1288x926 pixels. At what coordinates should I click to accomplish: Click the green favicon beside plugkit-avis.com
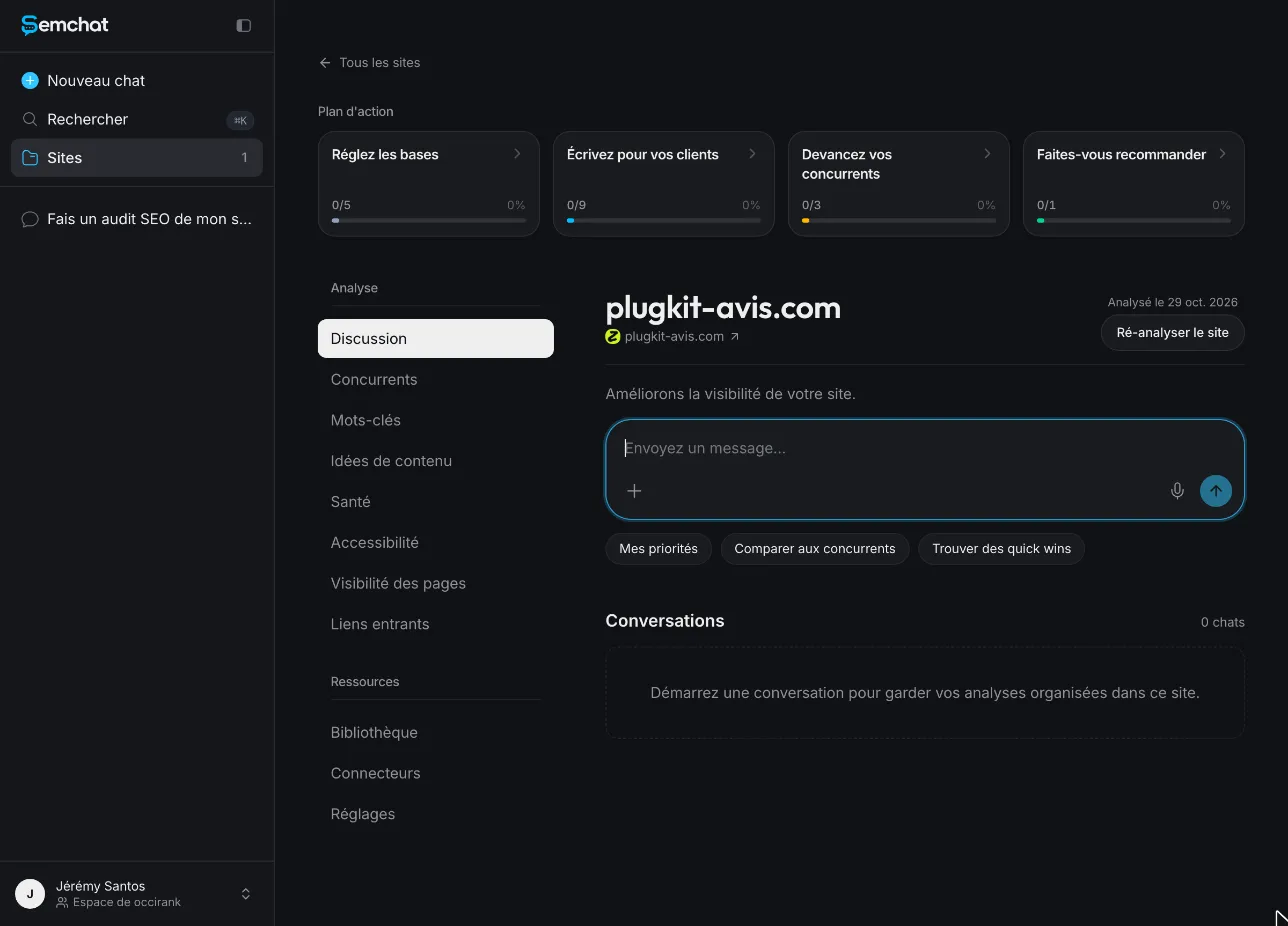(613, 337)
